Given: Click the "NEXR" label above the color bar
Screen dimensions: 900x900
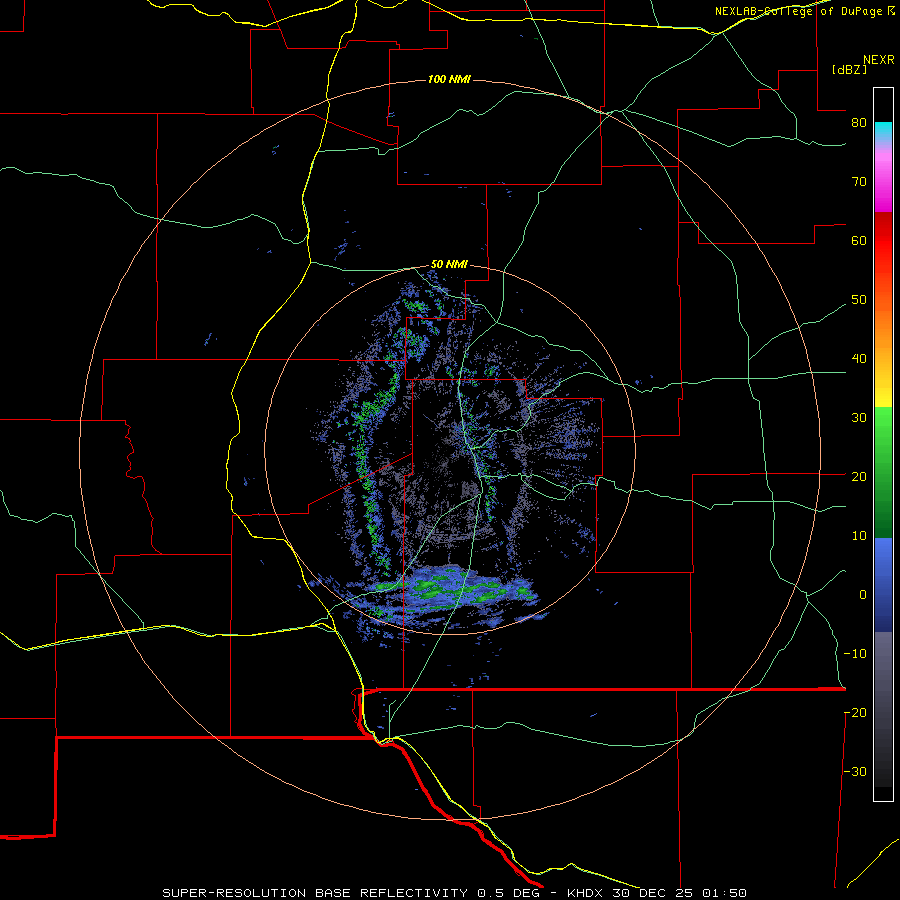Looking at the screenshot, I should (878, 60).
